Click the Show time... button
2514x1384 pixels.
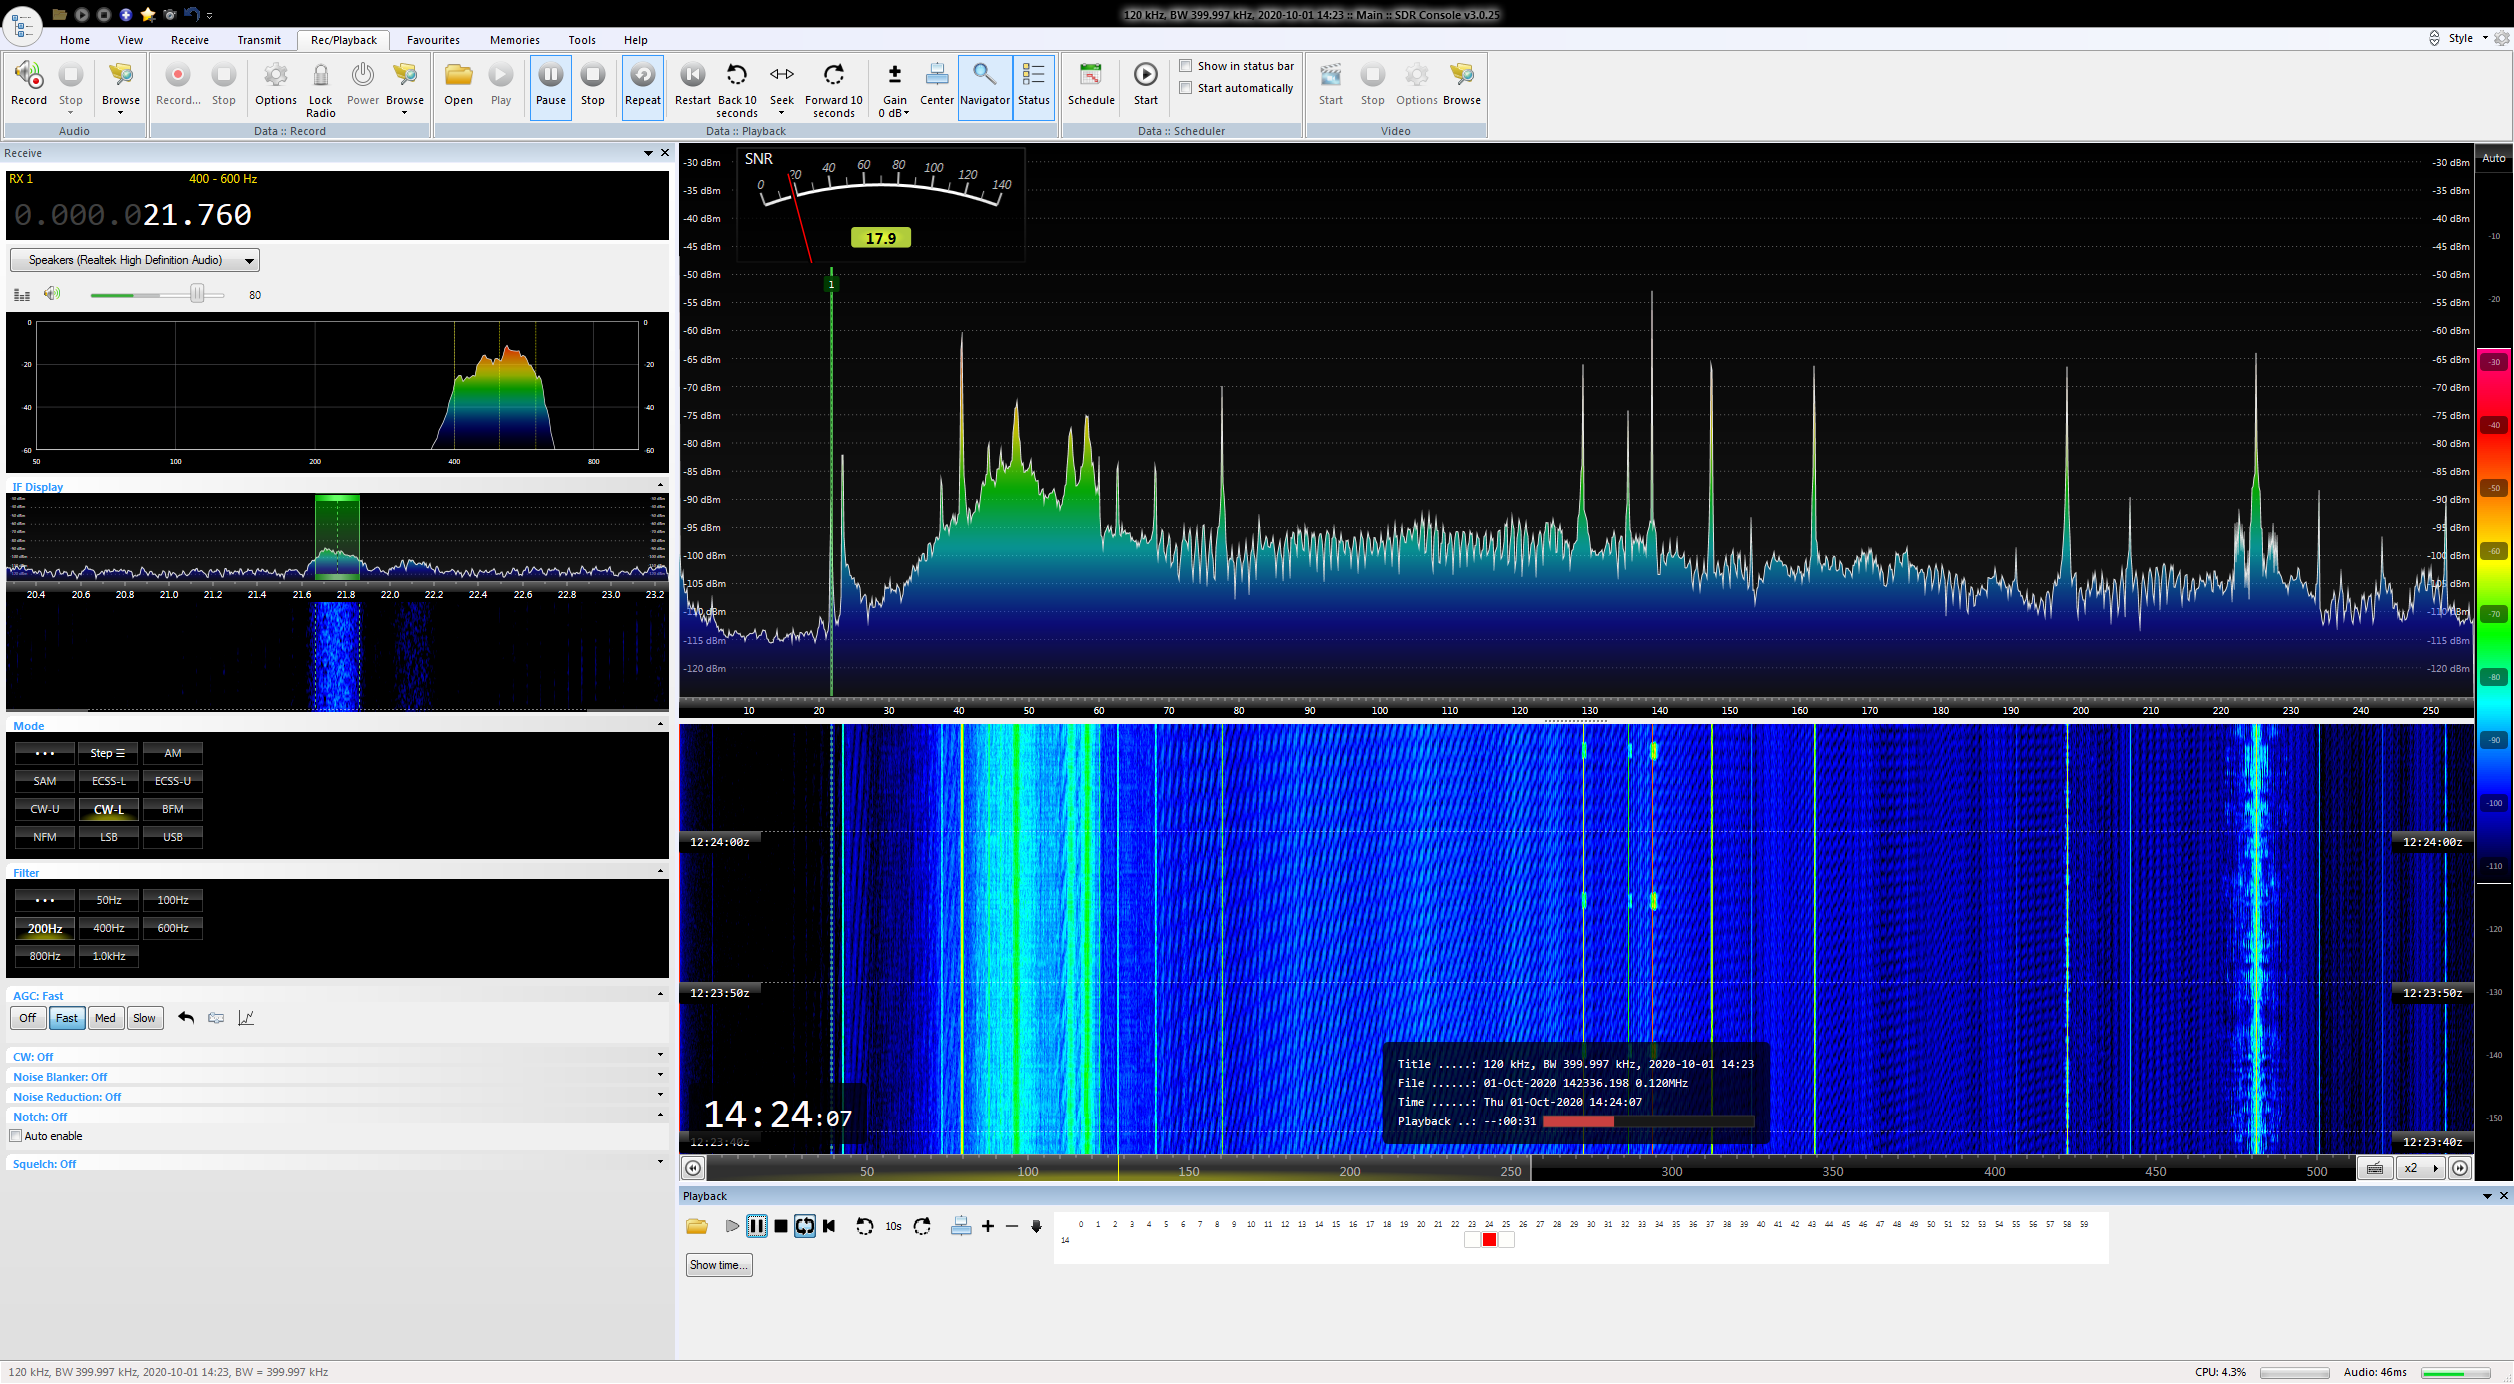718,1265
